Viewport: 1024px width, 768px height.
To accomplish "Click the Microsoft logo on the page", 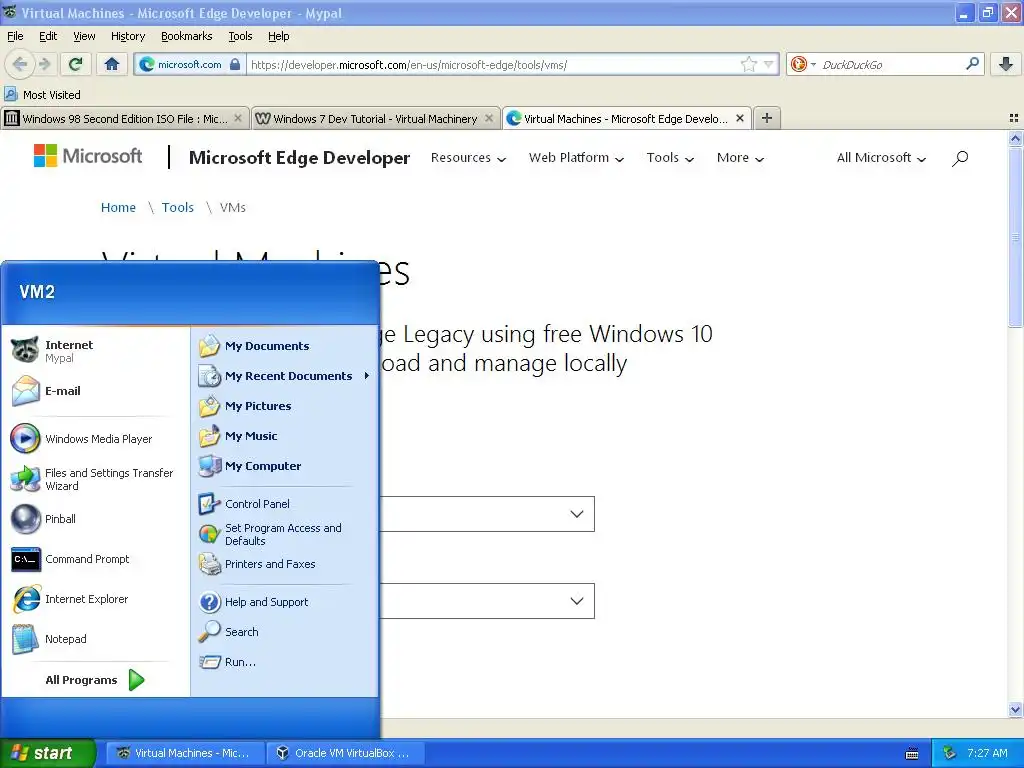I will 88,156.
